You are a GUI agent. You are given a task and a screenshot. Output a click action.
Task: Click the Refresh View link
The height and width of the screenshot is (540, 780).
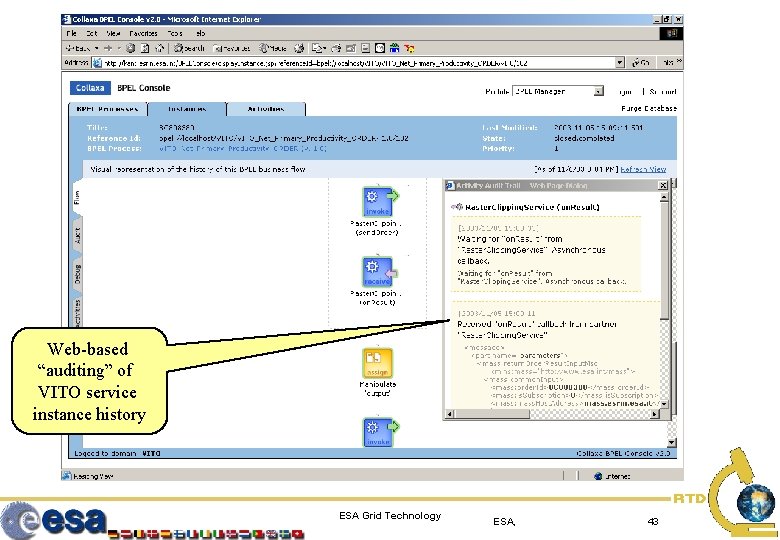pos(643,169)
